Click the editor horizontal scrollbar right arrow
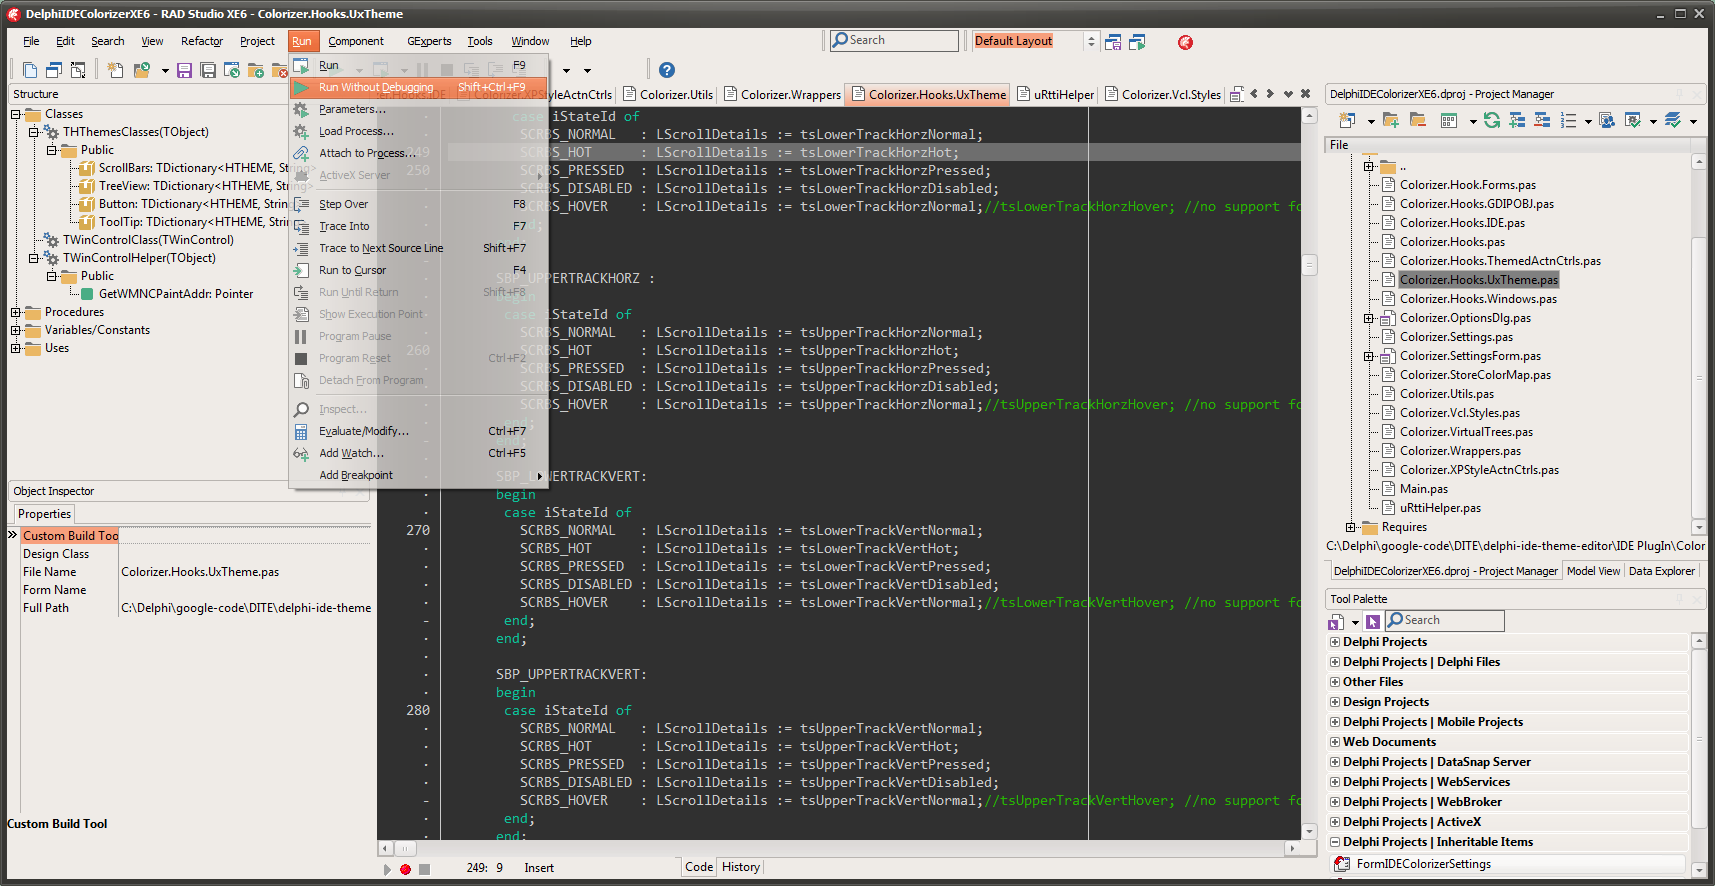 (1291, 848)
